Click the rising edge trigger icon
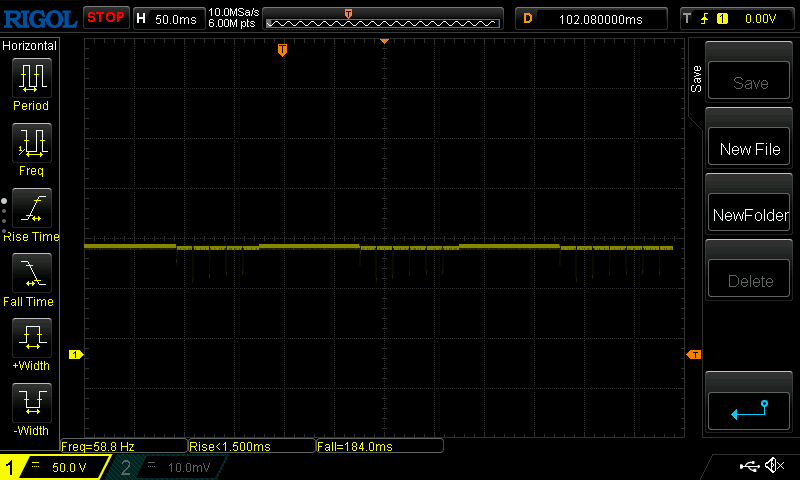This screenshot has height=480, width=800. [x=704, y=19]
